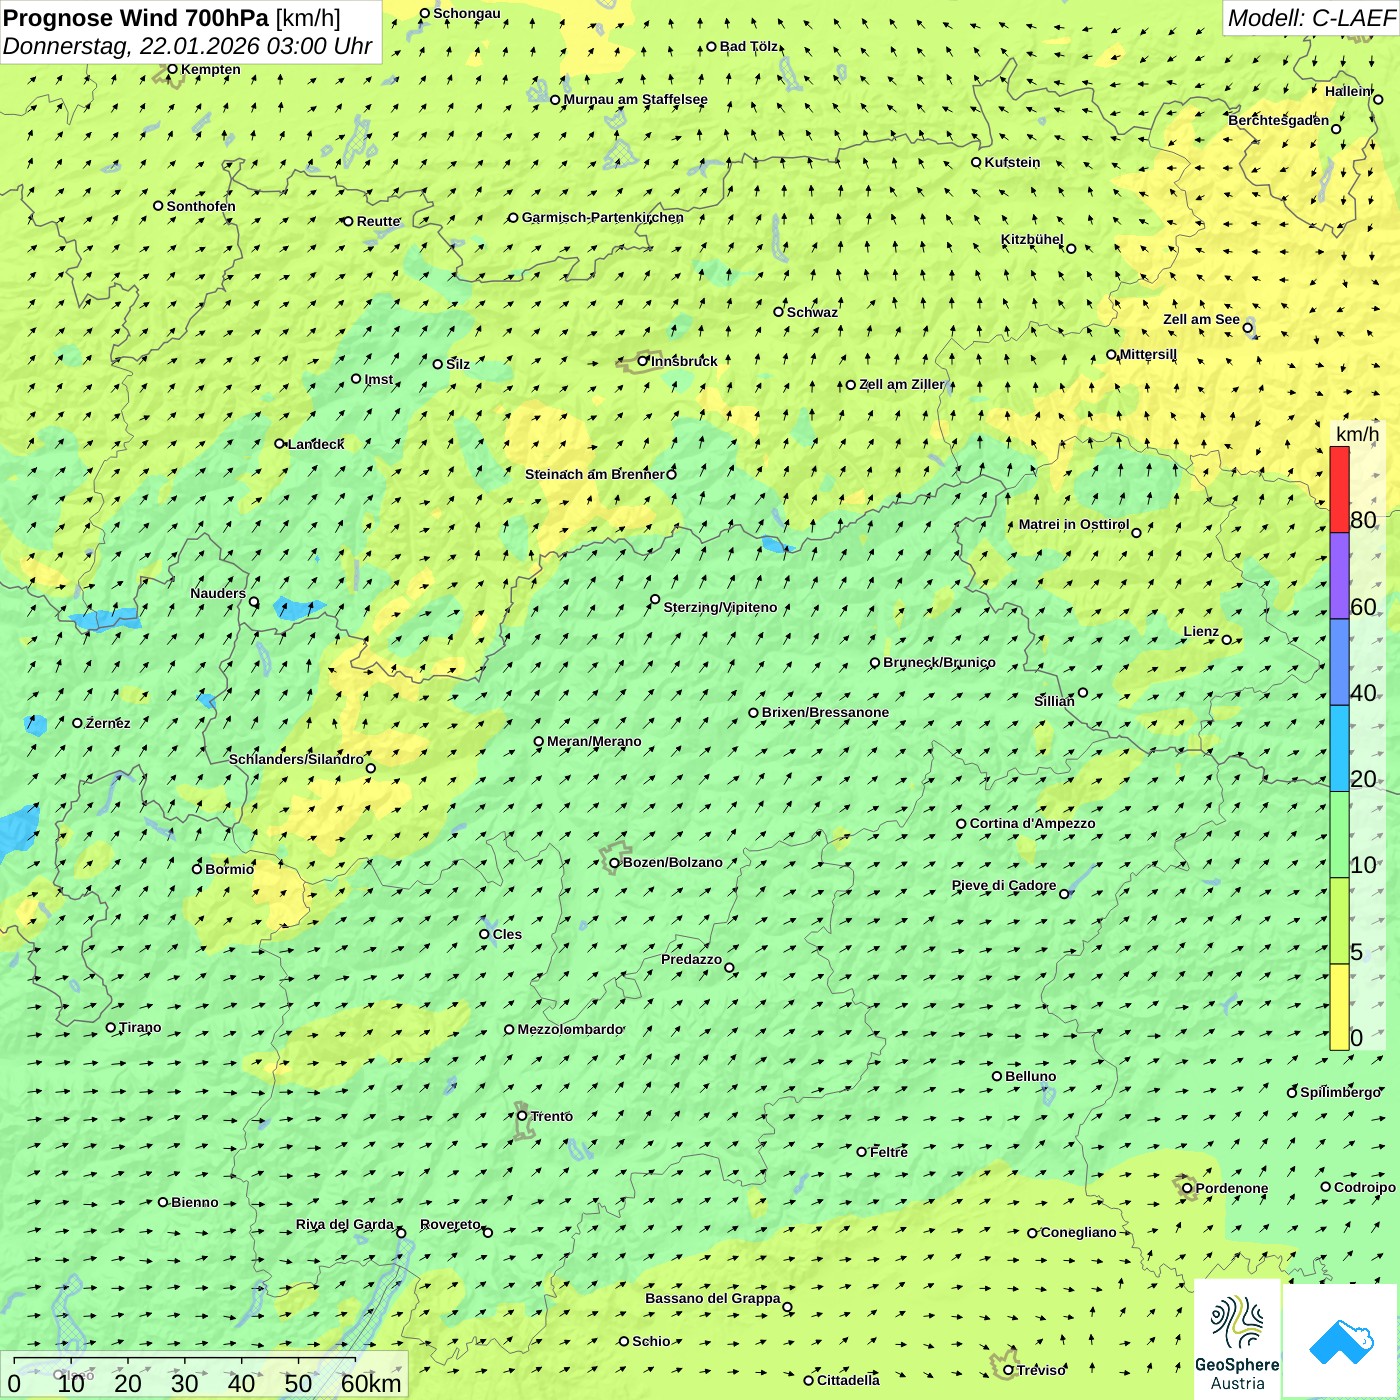Click the 'Schio' label

tap(651, 1341)
